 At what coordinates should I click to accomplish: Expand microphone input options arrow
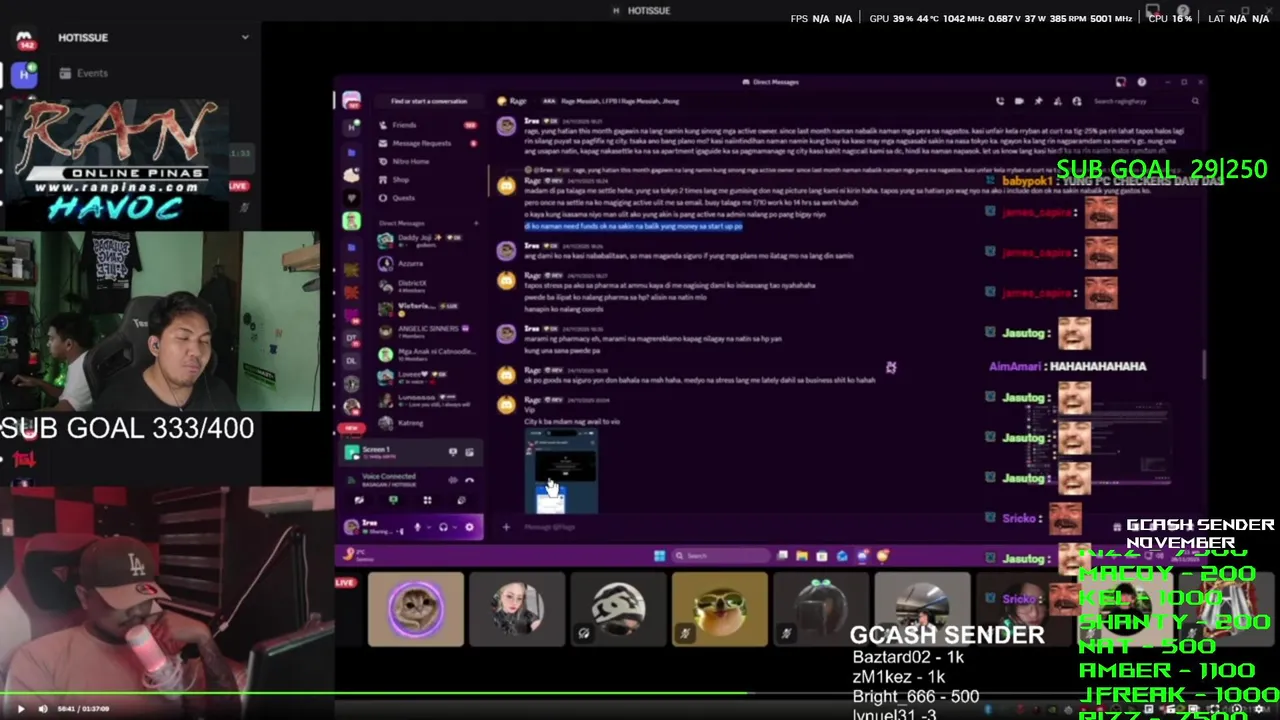click(x=428, y=527)
